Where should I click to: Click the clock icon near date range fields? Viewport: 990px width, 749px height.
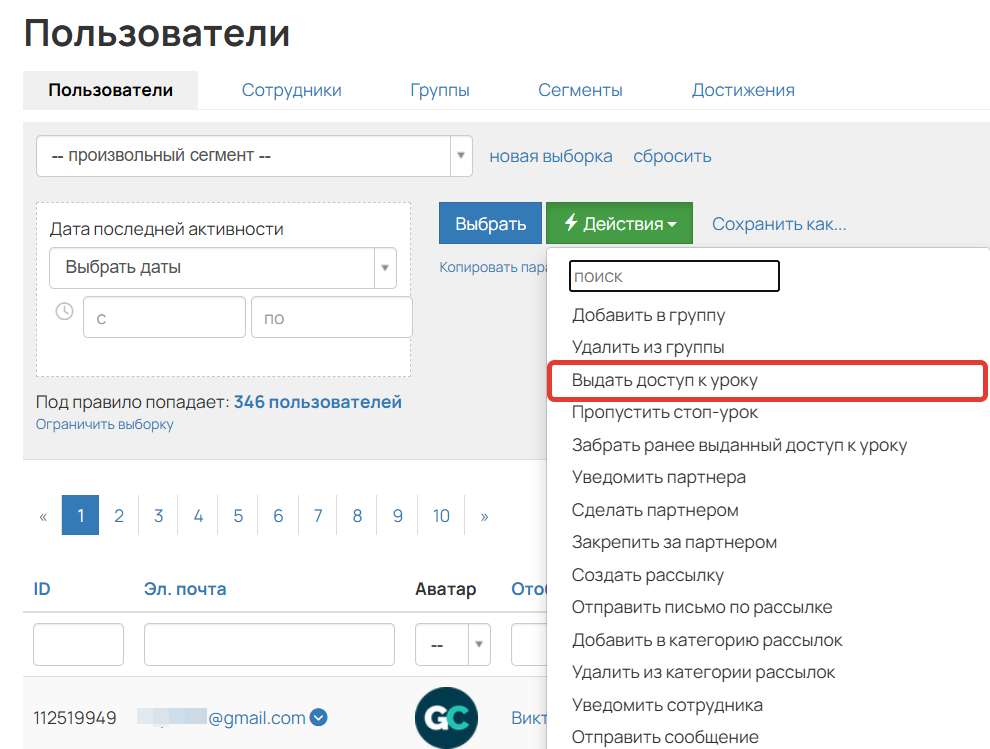pyautogui.click(x=64, y=311)
